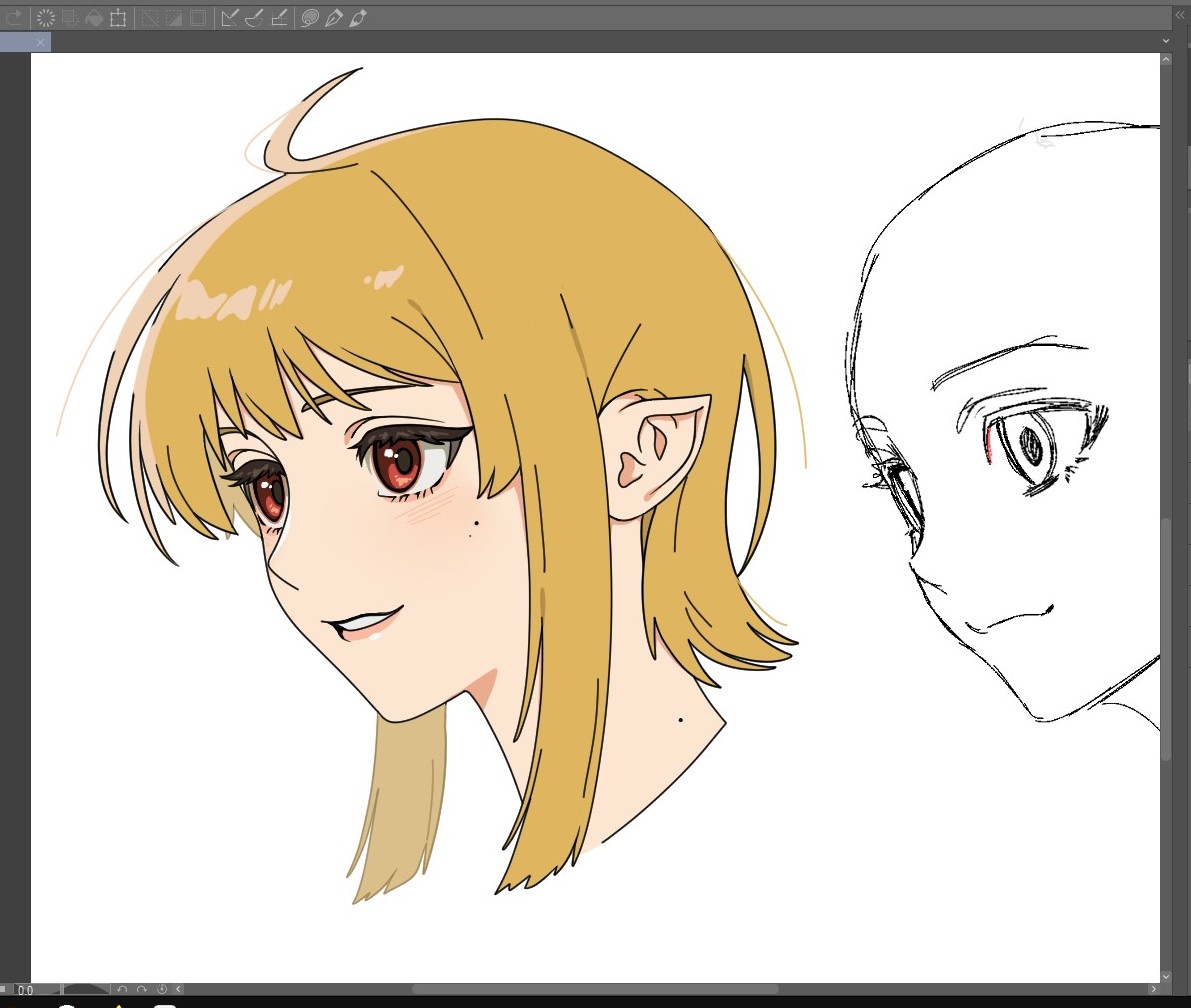Image resolution: width=1191 pixels, height=1008 pixels.
Task: Toggle Snap to Ruler
Action: pos(229,17)
